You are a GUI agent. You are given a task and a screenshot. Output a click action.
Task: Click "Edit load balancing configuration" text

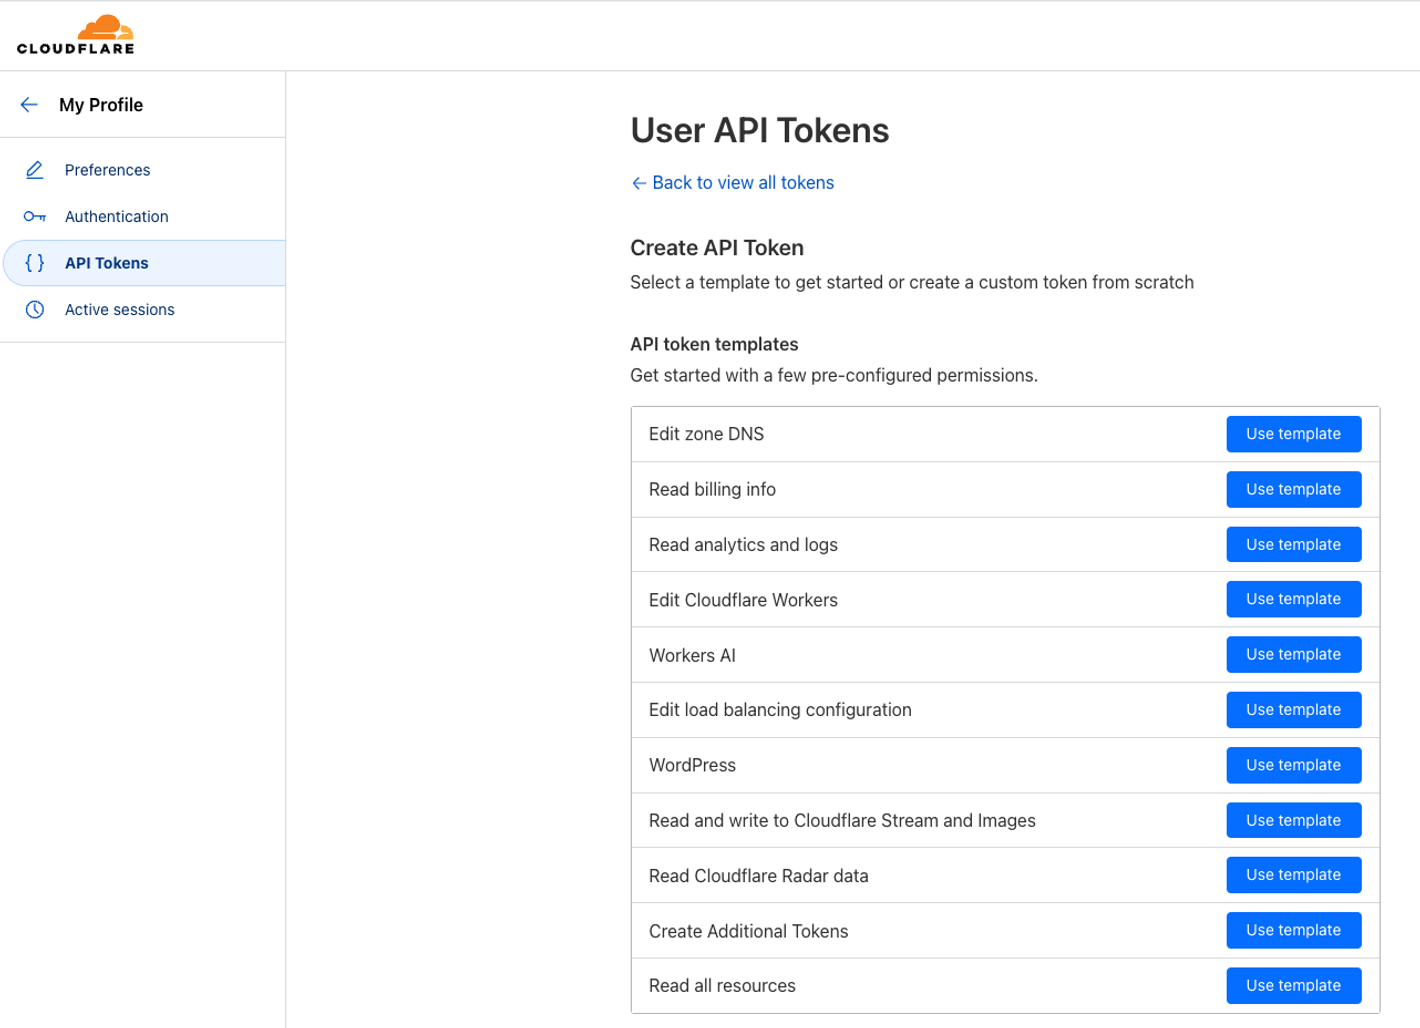click(x=780, y=710)
